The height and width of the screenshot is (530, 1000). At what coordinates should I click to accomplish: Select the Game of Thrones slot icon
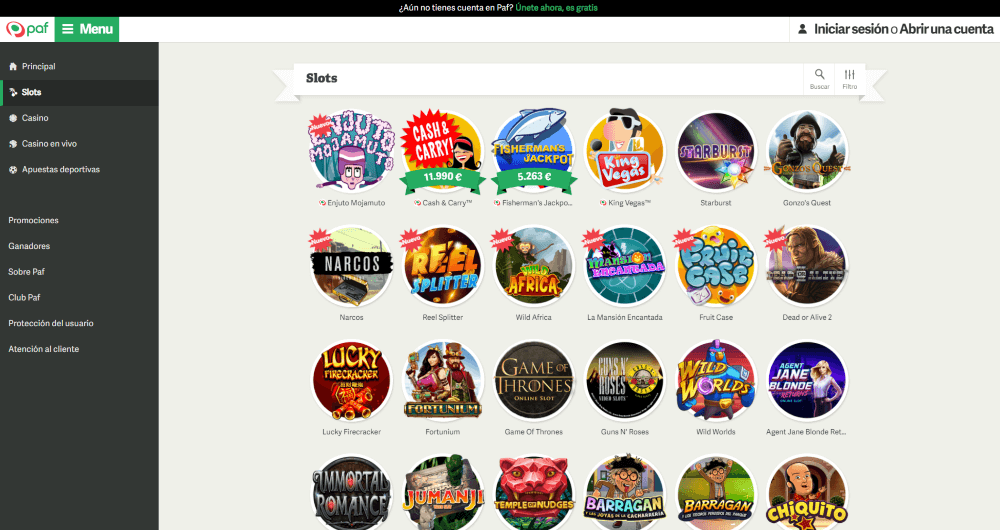pos(534,381)
